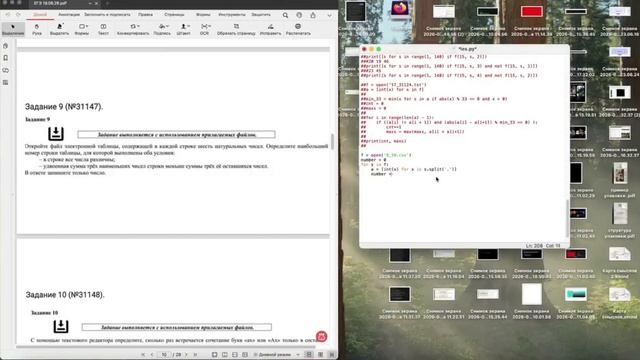Click red floating button over PDF page
Image resolution: width=640 pixels, height=360 pixels.
[x=322, y=336]
